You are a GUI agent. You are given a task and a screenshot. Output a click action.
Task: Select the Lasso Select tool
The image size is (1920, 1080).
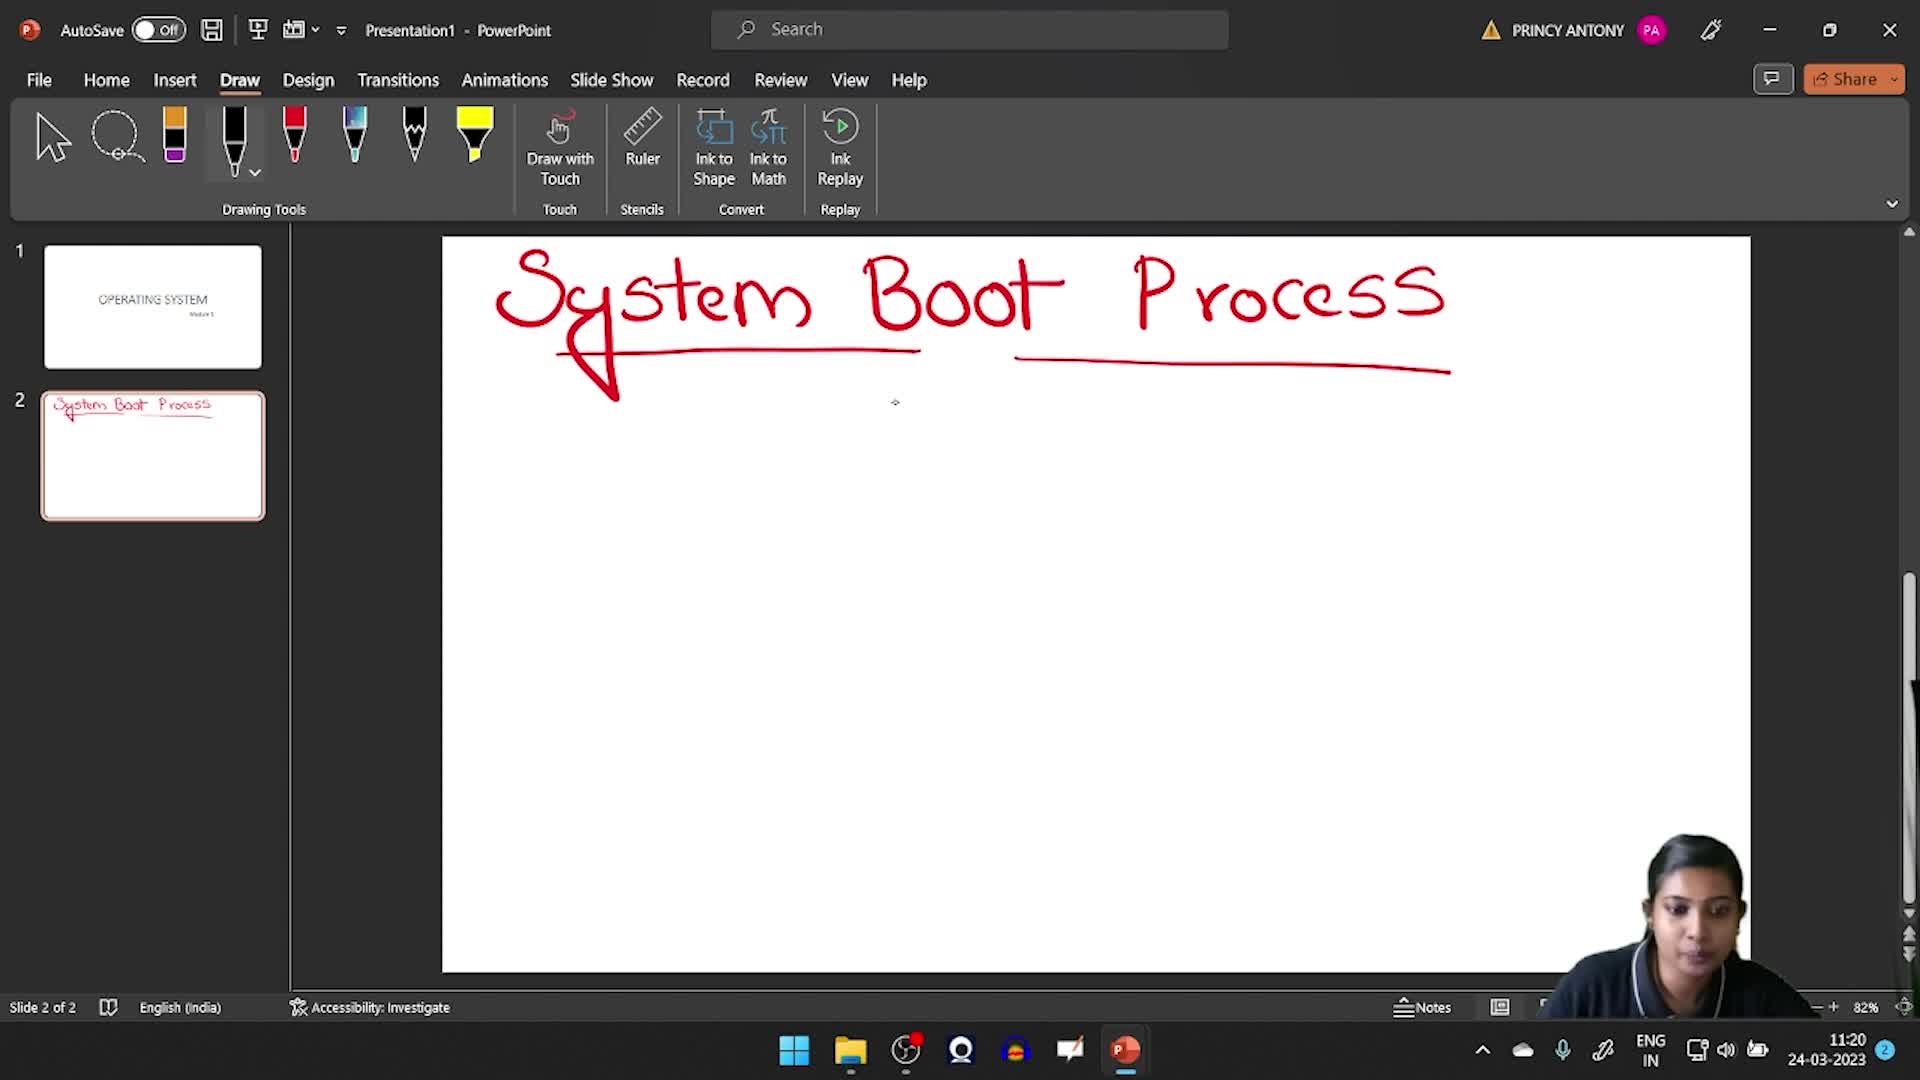point(117,137)
